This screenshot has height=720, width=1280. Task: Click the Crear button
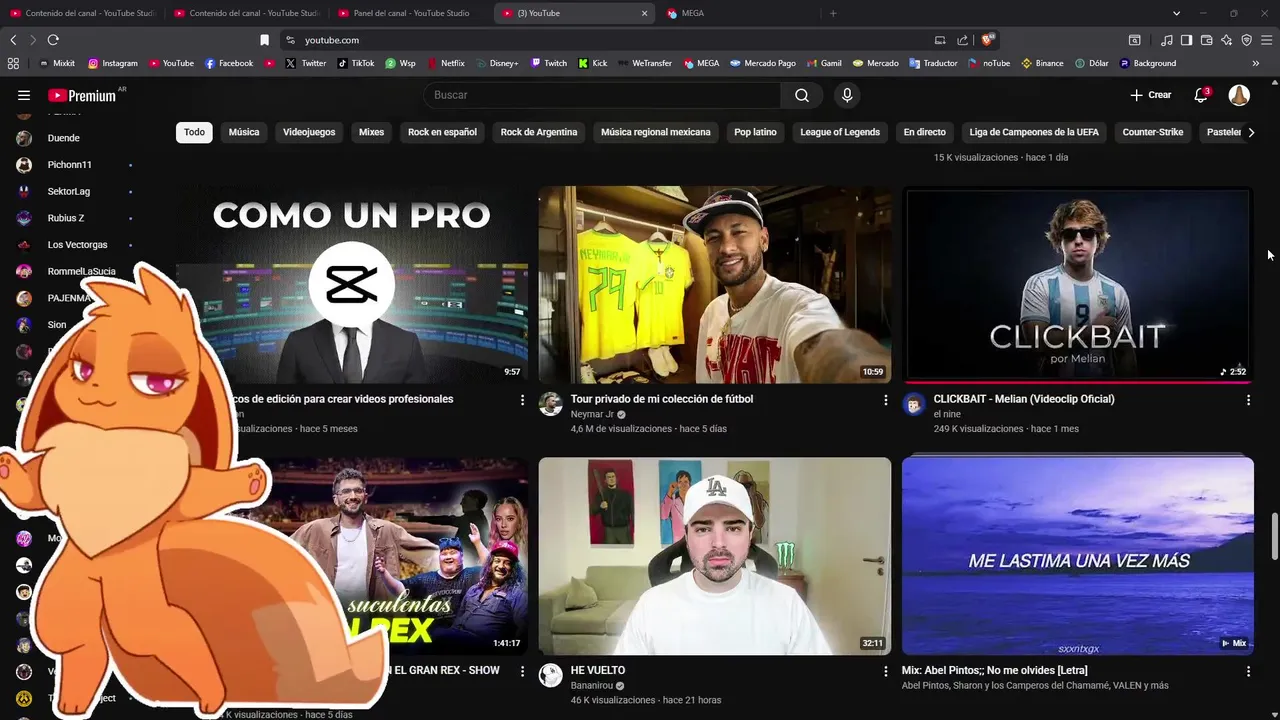pos(1151,95)
